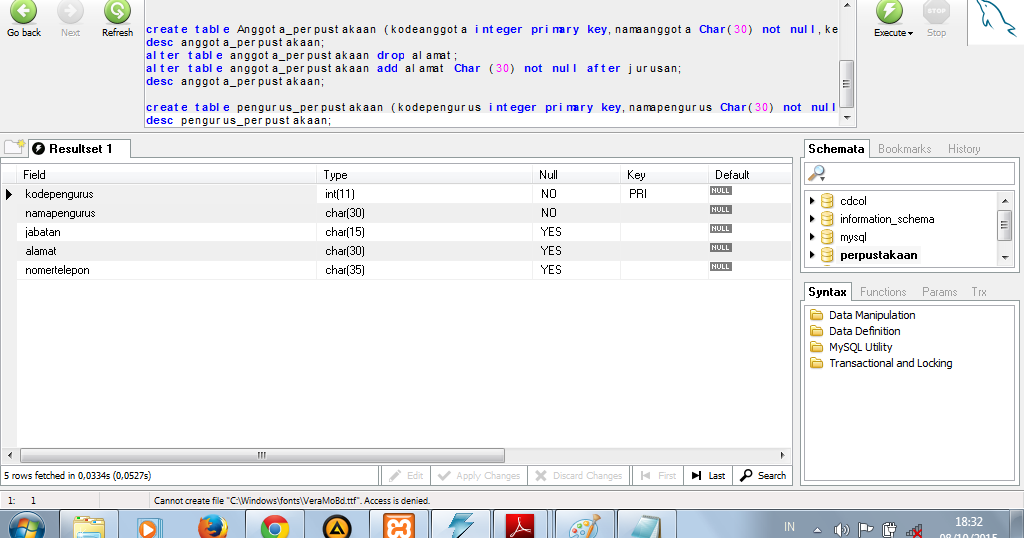Open the Params tab
This screenshot has height=538, width=1024.
(939, 292)
